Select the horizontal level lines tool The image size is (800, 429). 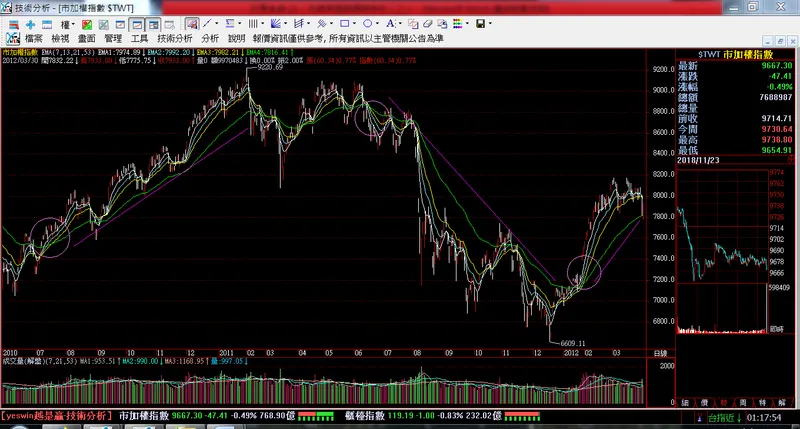[x=230, y=23]
